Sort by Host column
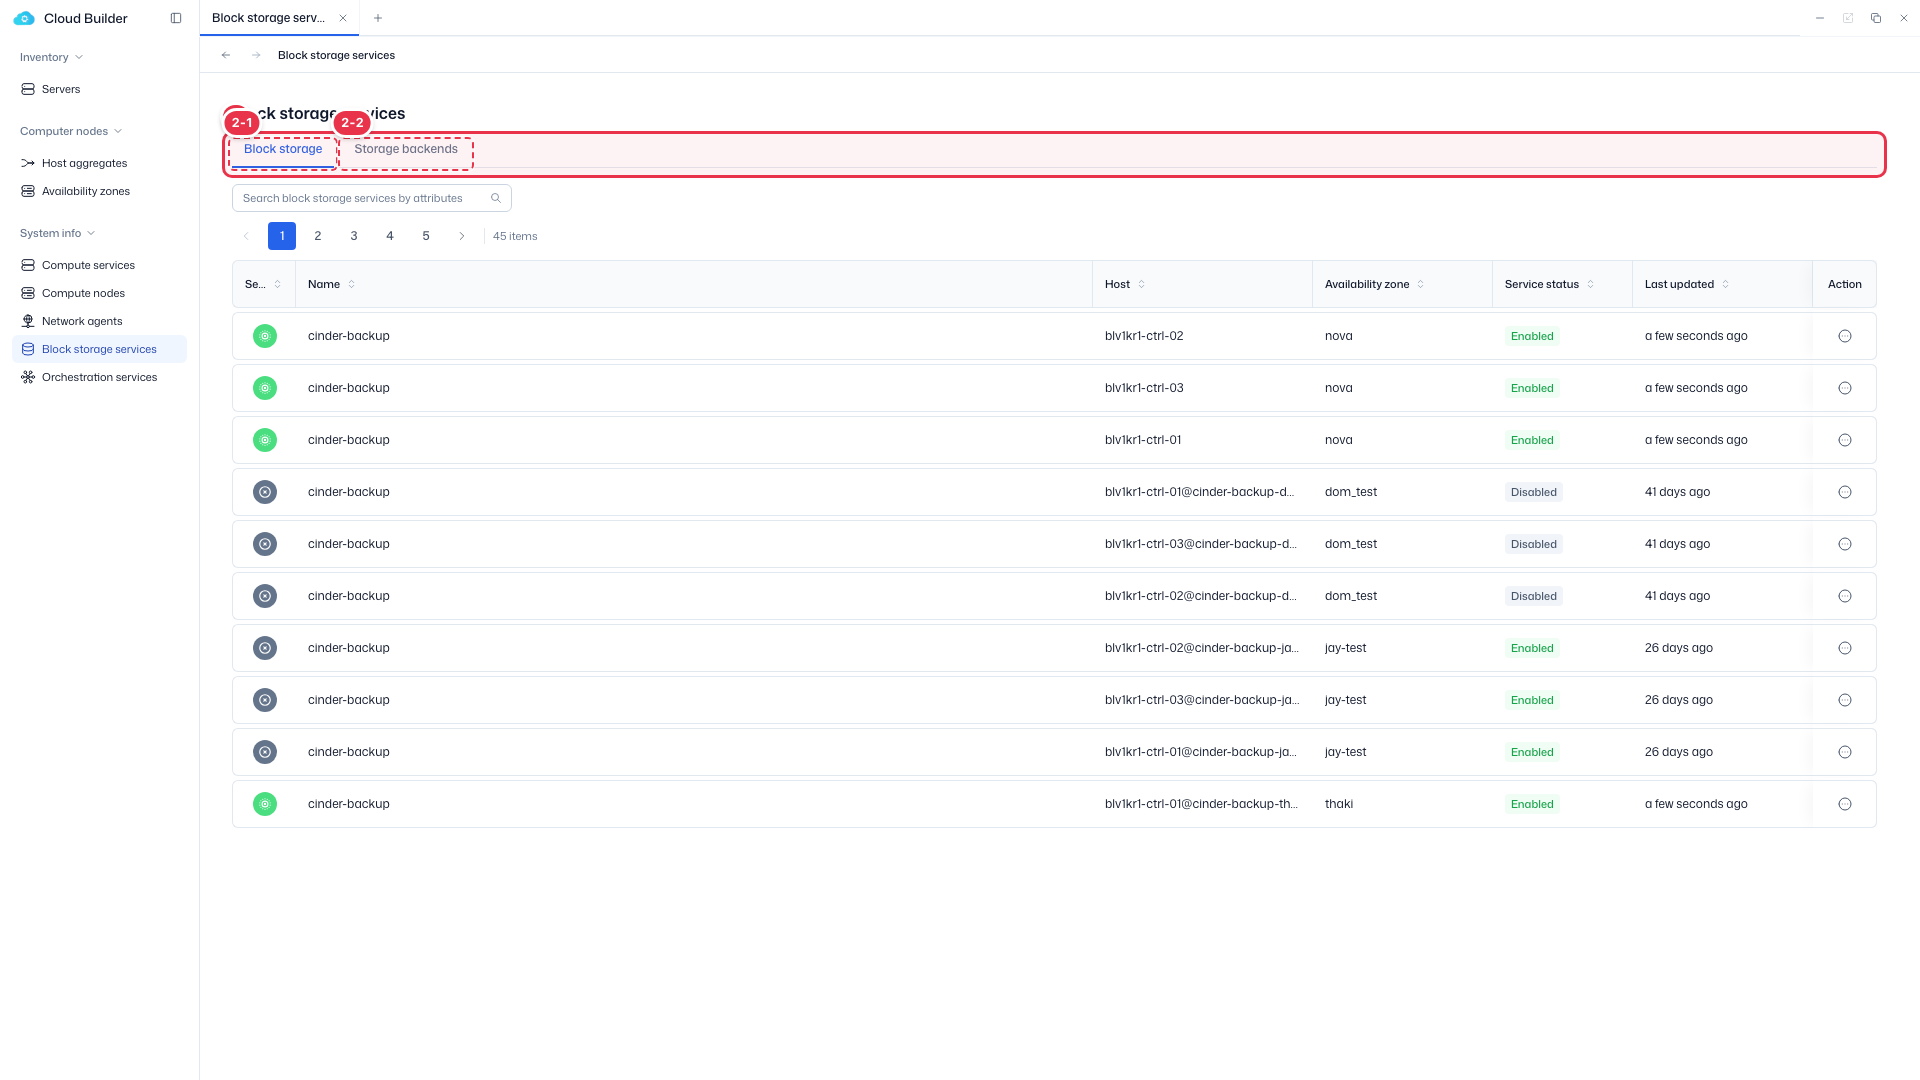 (1142, 284)
